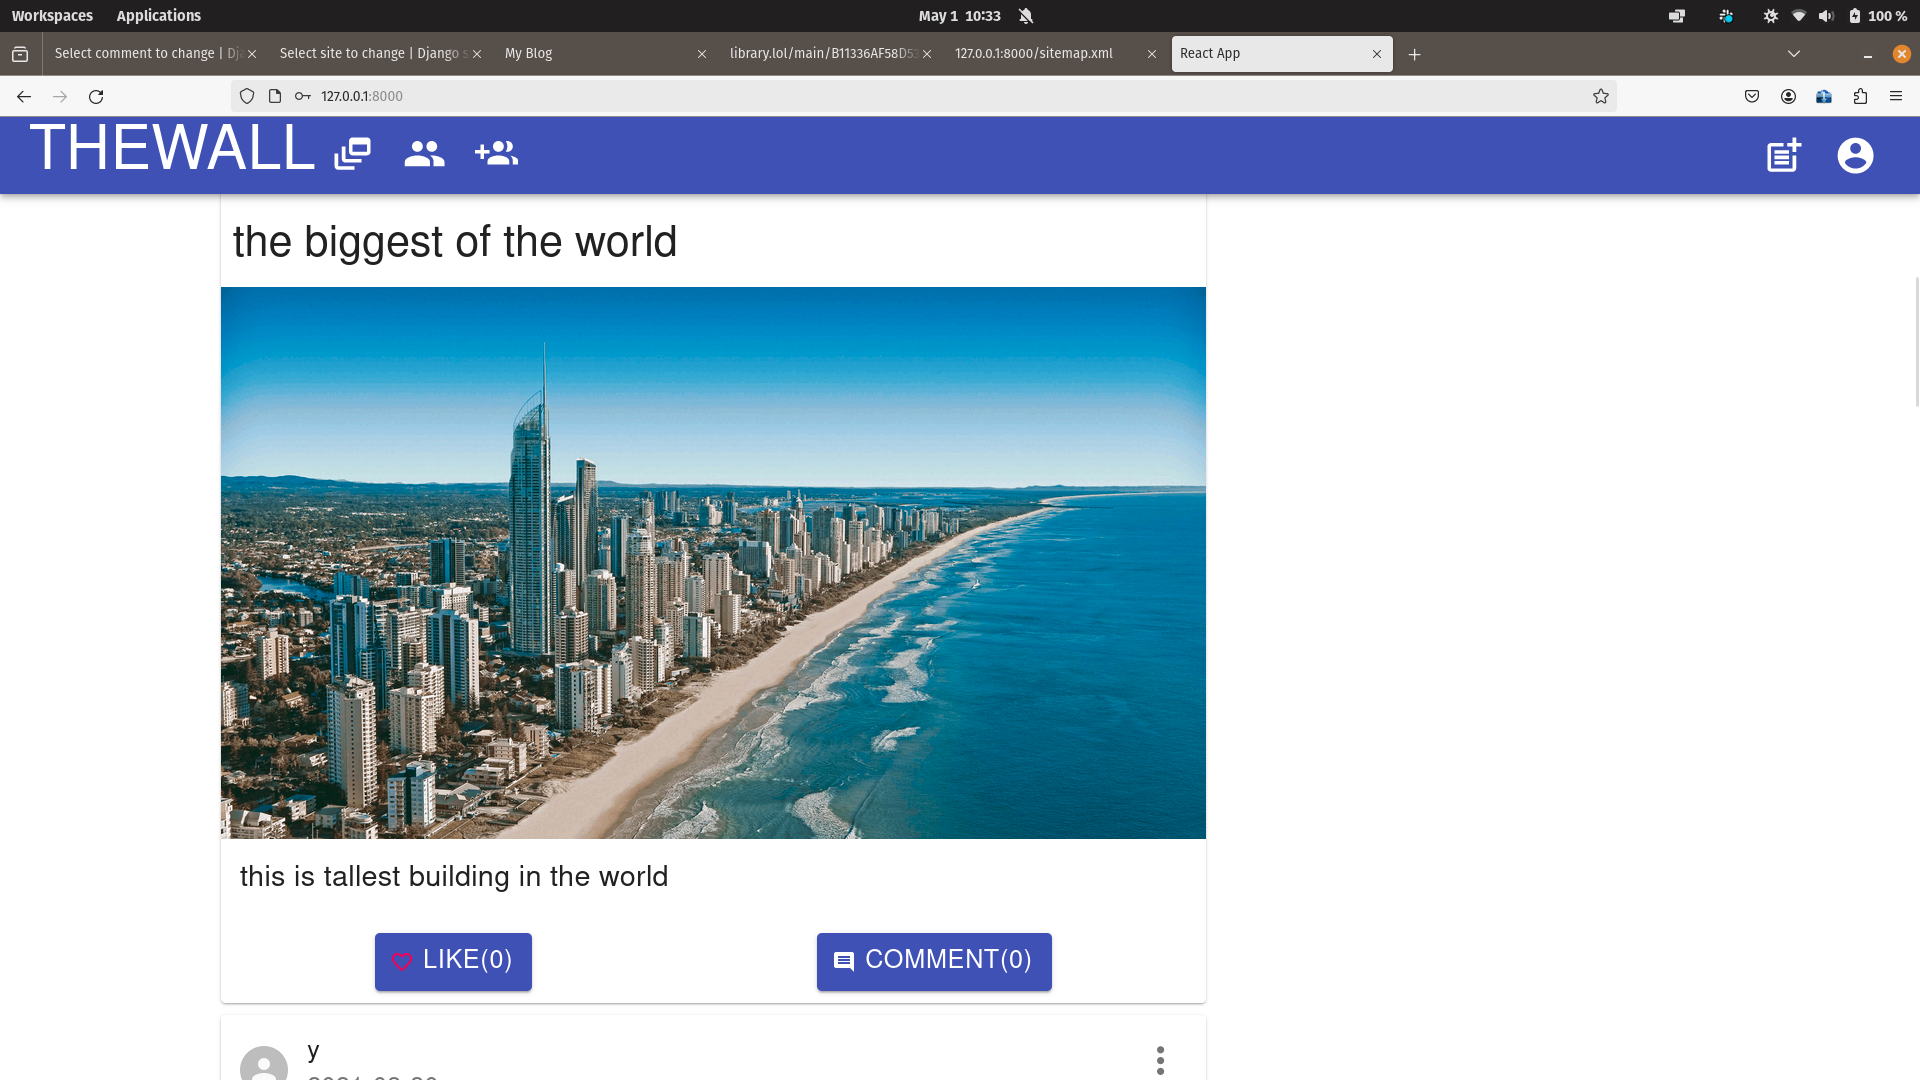Open the tracking protection shield icon
This screenshot has width=1920, height=1080.
tap(247, 96)
